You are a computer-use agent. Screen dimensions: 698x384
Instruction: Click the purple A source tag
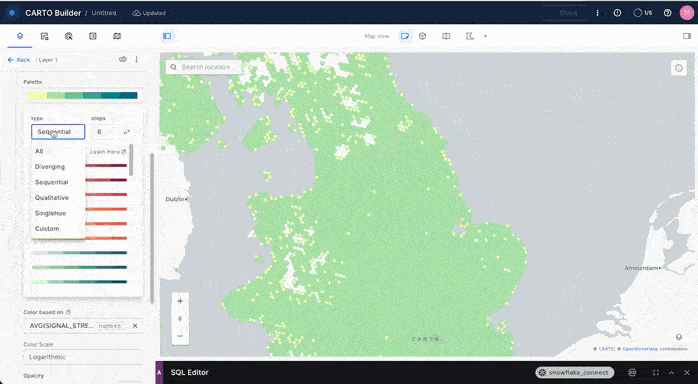point(159,372)
